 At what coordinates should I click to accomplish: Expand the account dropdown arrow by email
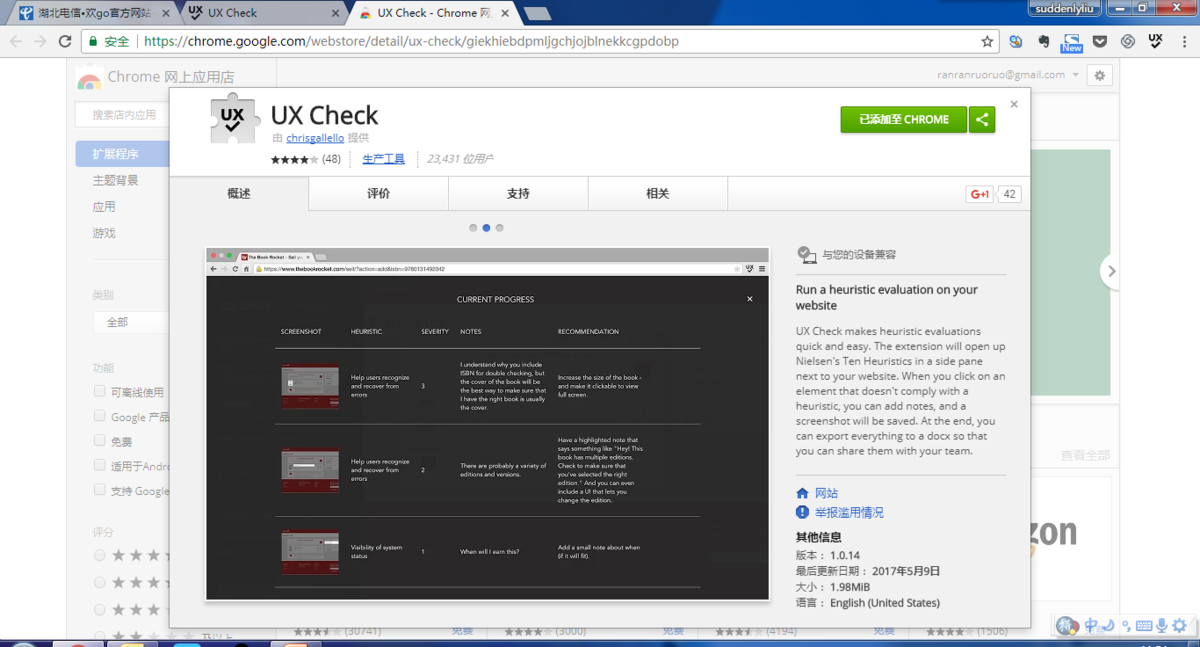point(1076,75)
